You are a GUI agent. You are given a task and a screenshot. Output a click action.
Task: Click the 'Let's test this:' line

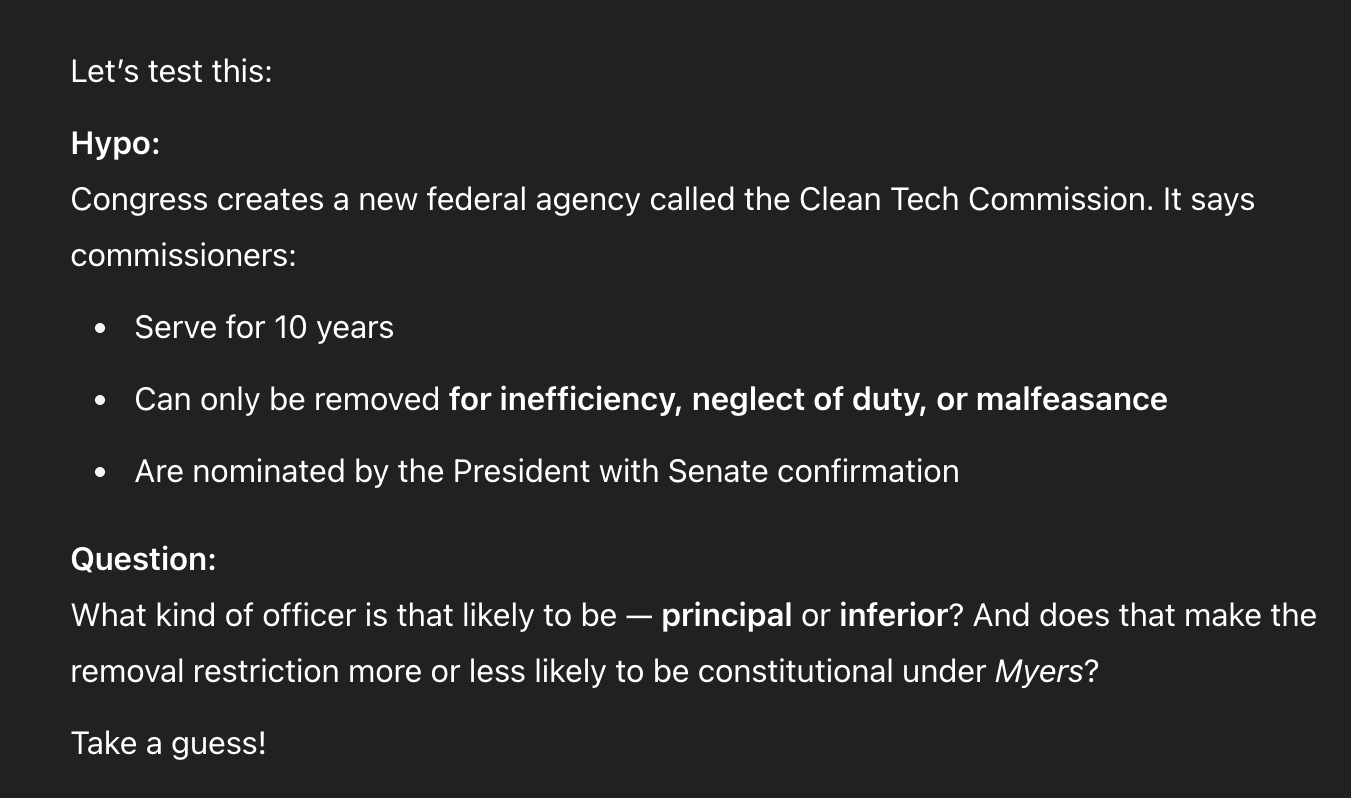[171, 72]
